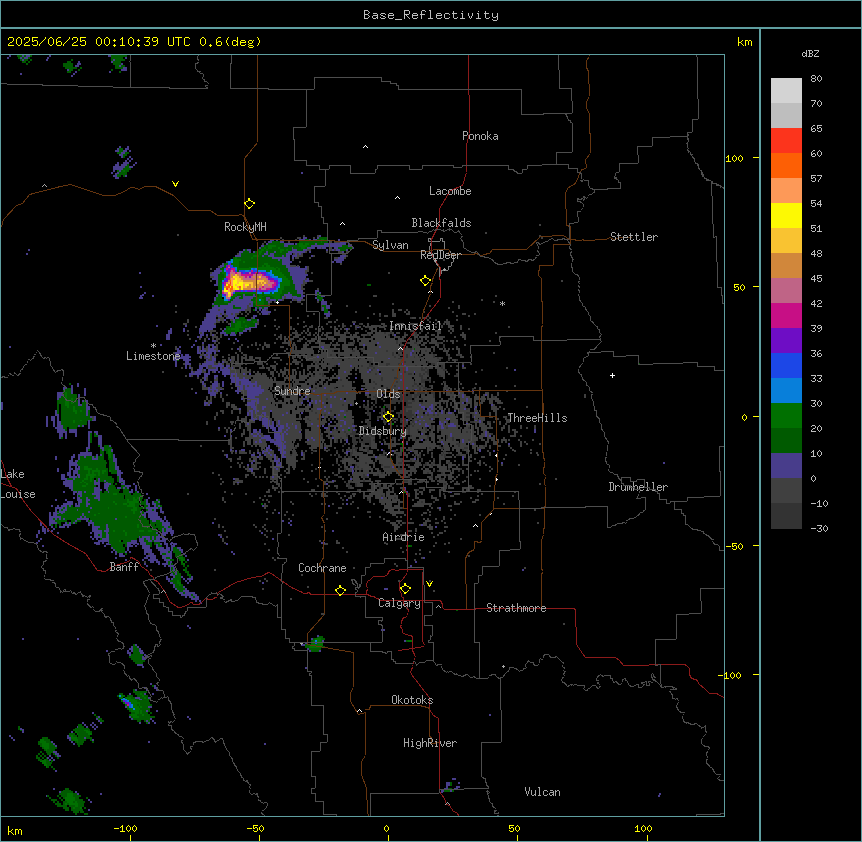Click the asterisk marker east of Innisfail
862x842 pixels.
click(502, 303)
